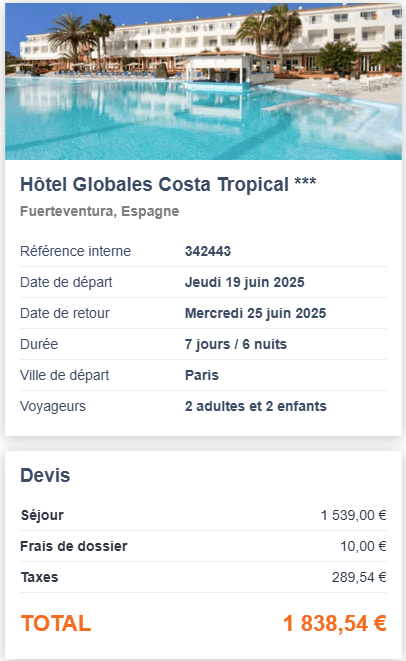Click the orange TOTAL label
This screenshot has width=406, height=661.
click(x=56, y=623)
